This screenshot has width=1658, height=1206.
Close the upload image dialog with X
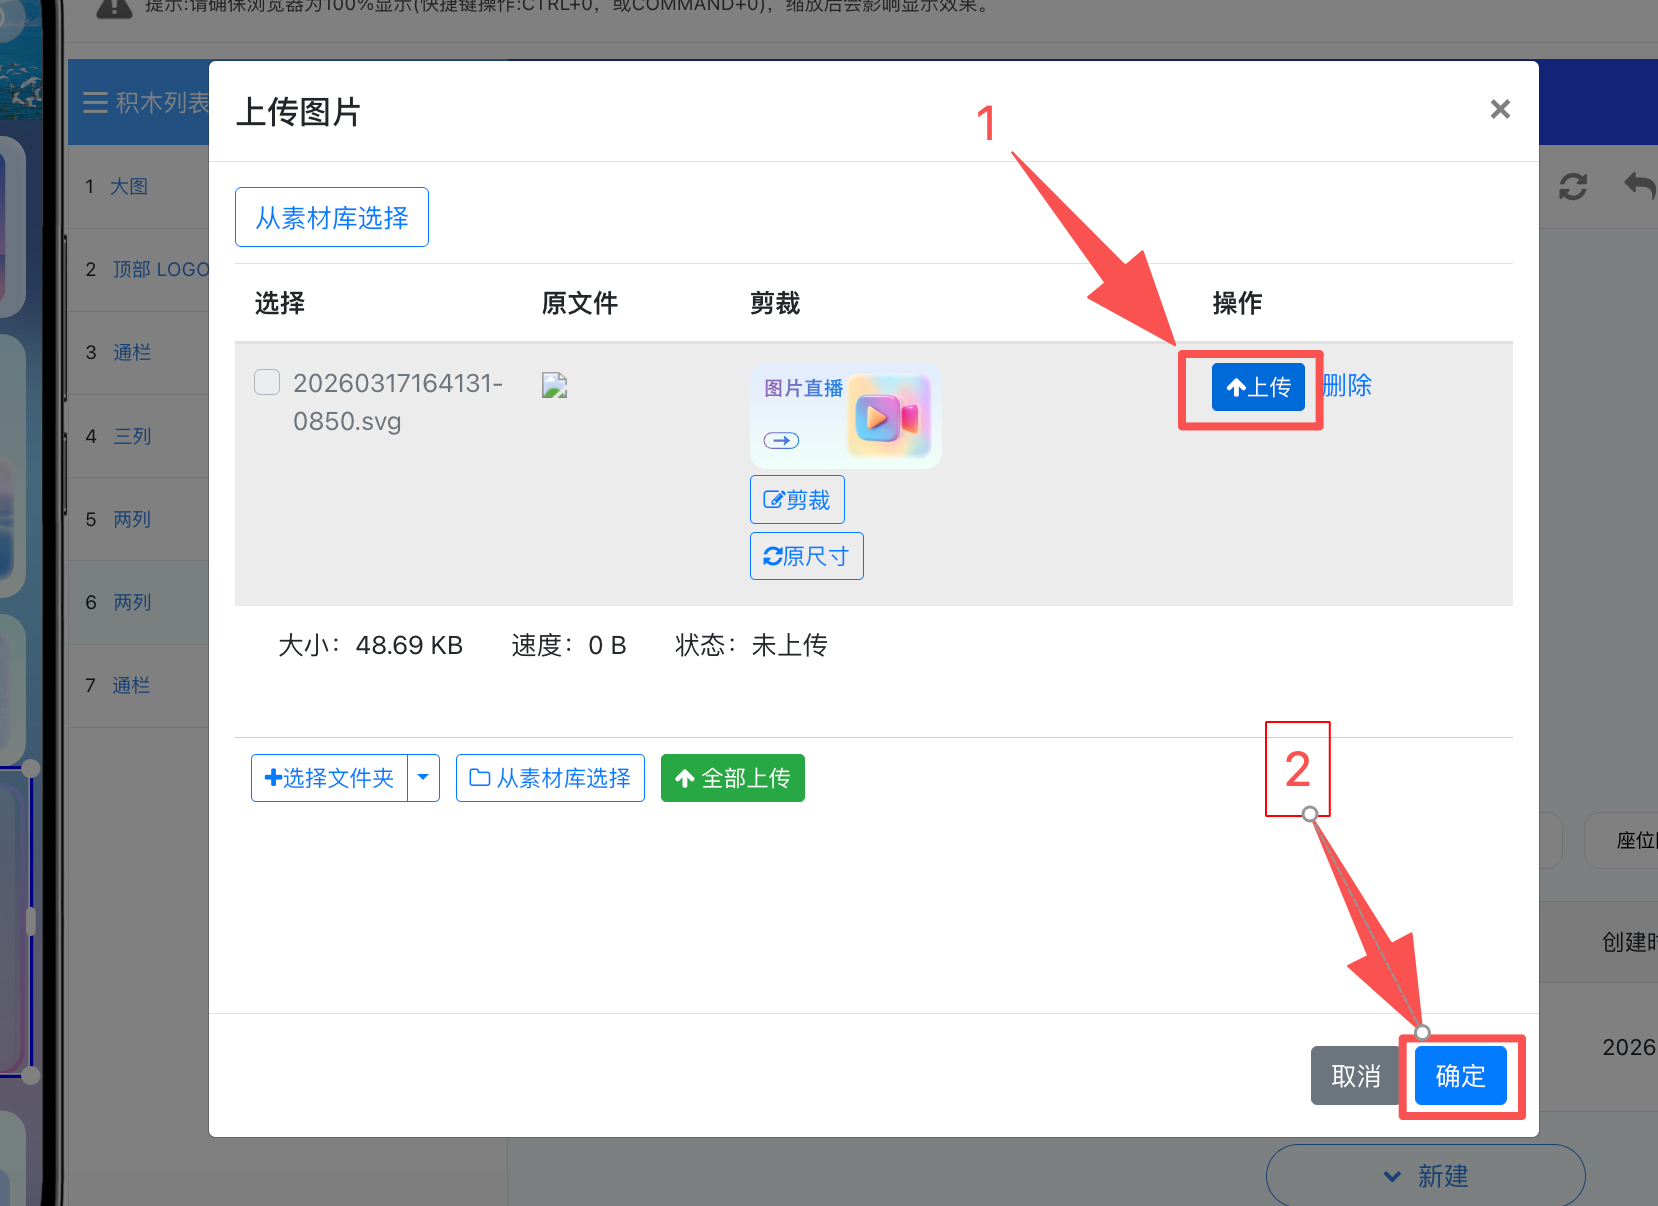click(x=1499, y=109)
